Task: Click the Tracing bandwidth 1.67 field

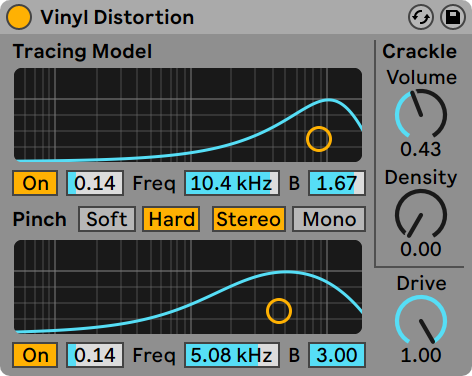Action: click(337, 183)
